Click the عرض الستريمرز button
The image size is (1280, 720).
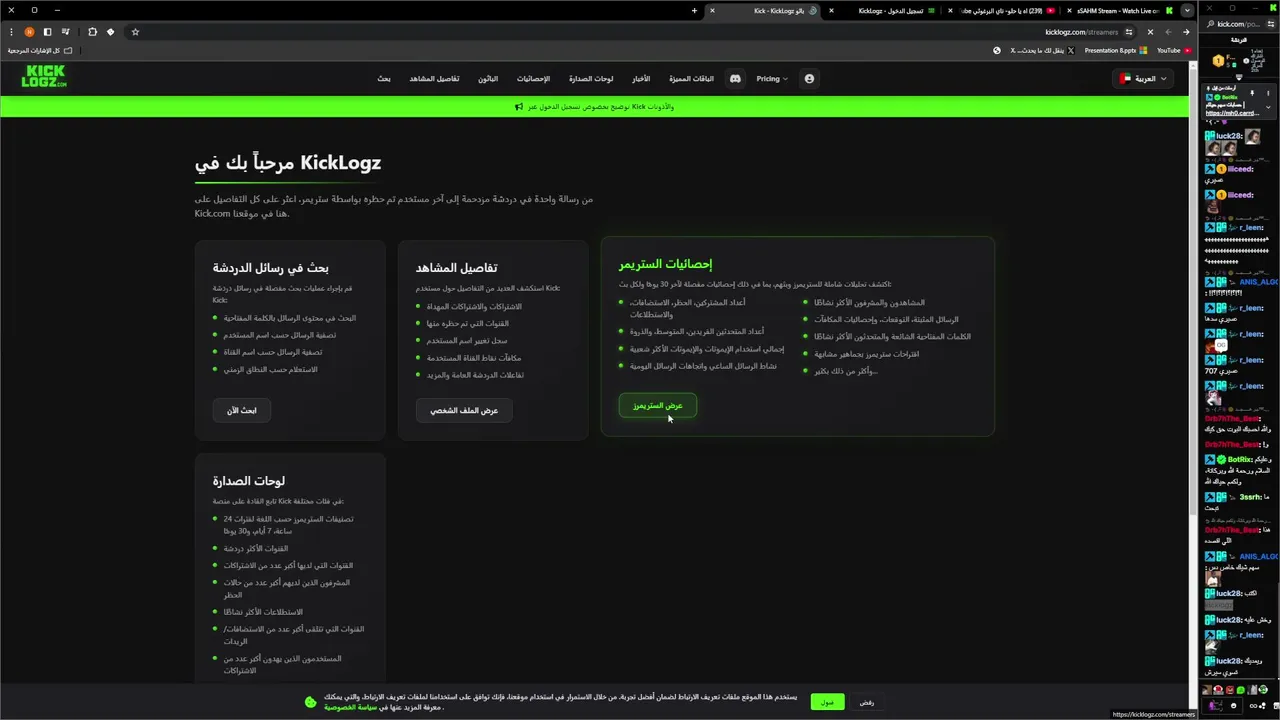[657, 405]
